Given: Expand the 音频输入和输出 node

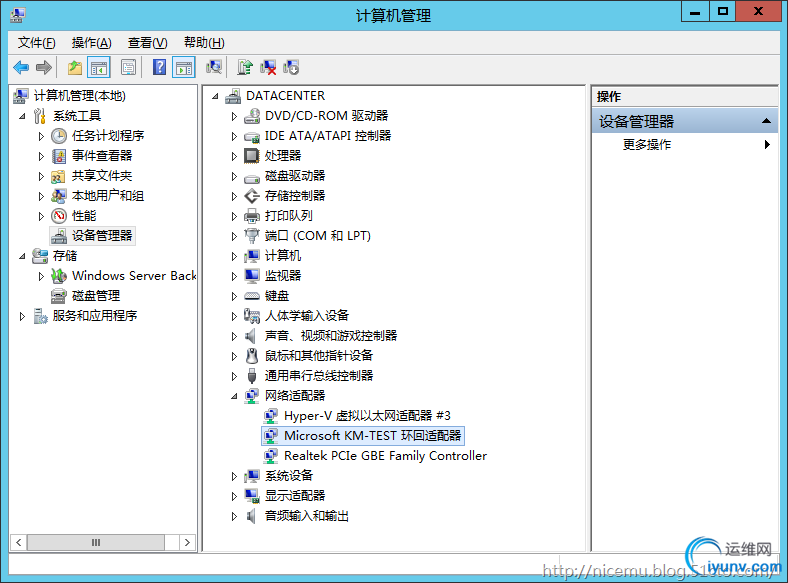Looking at the screenshot, I should point(234,516).
